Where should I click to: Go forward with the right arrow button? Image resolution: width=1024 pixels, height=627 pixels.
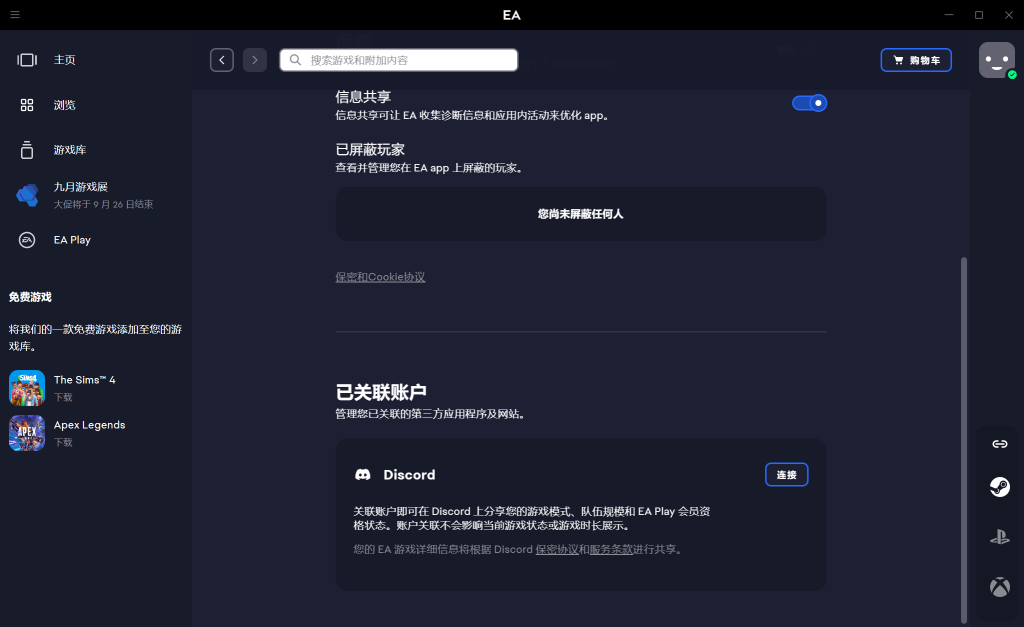pos(255,60)
